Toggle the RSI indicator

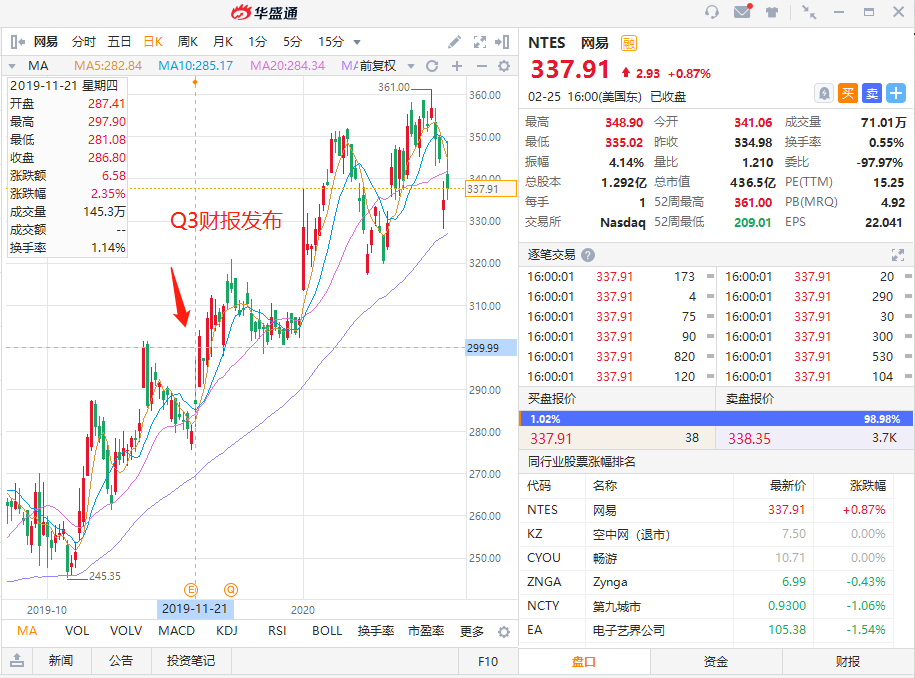(x=277, y=631)
